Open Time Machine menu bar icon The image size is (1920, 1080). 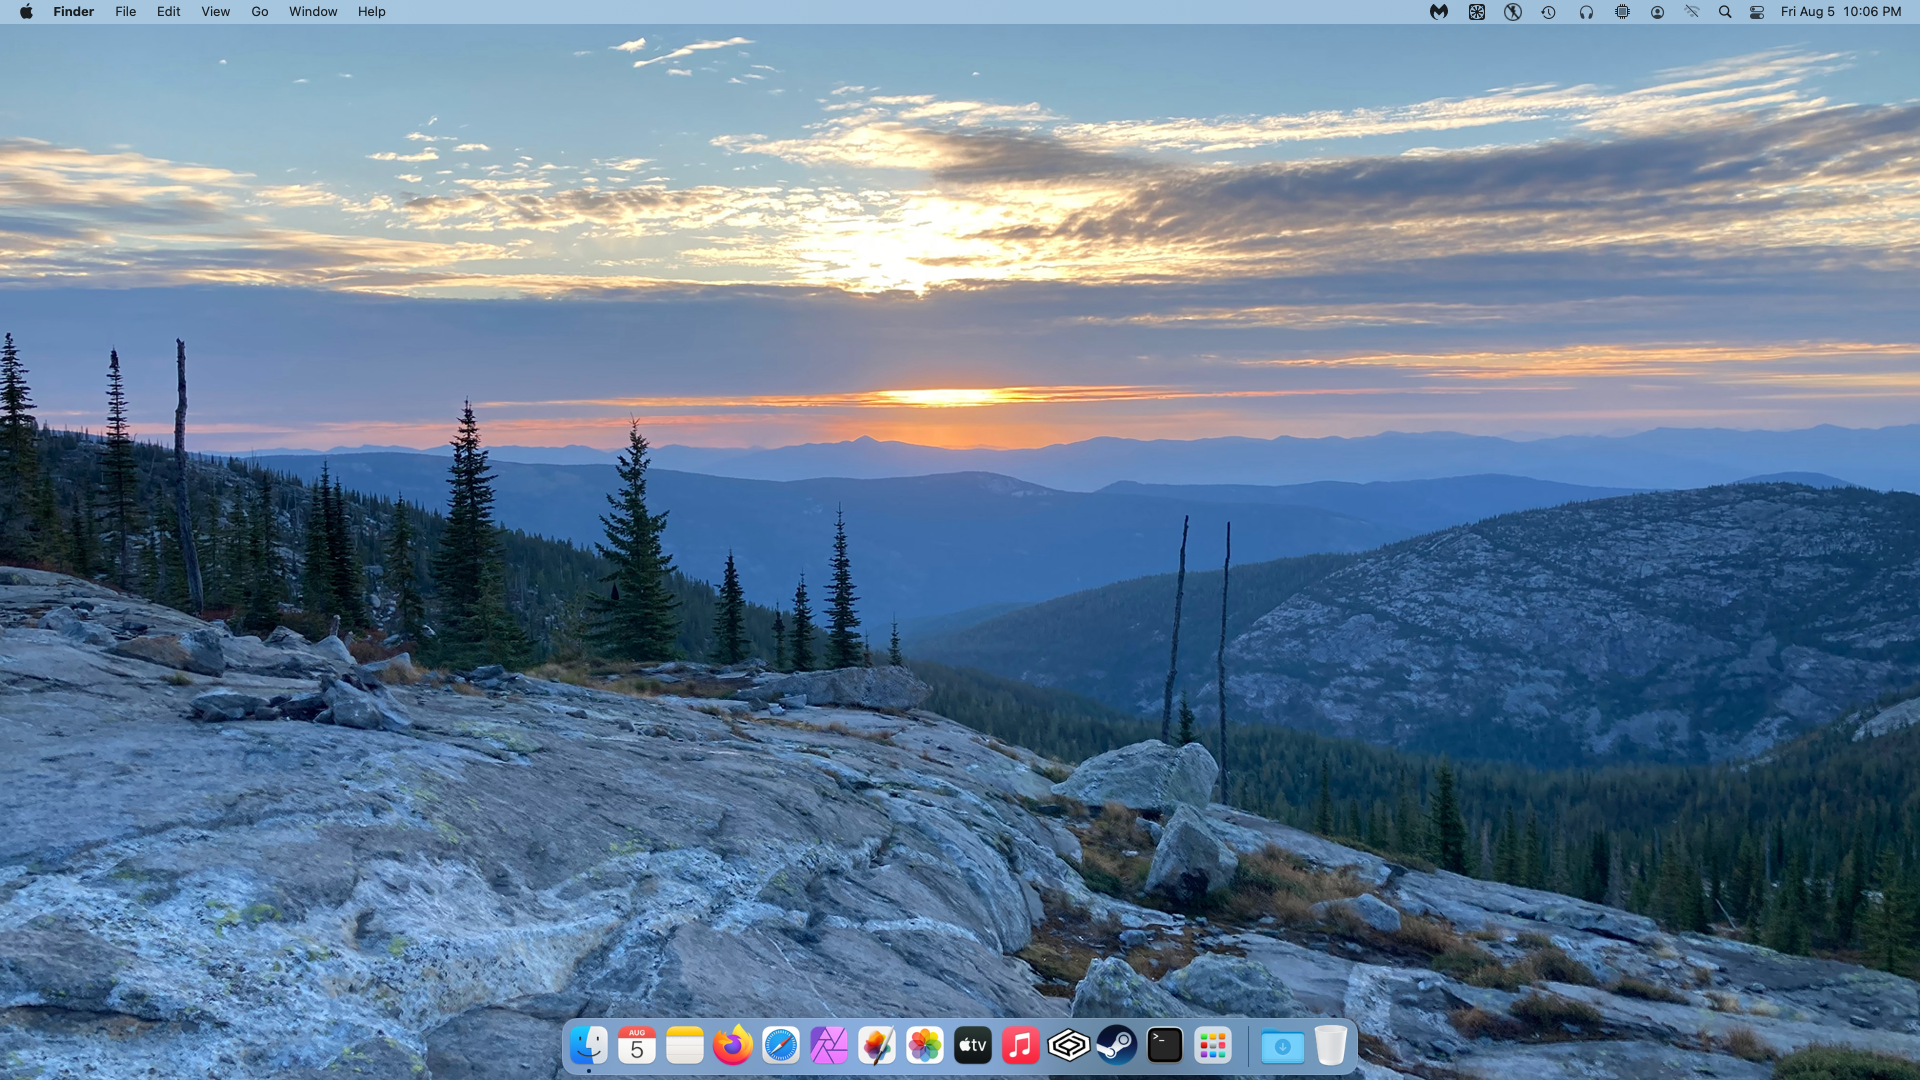coord(1549,12)
